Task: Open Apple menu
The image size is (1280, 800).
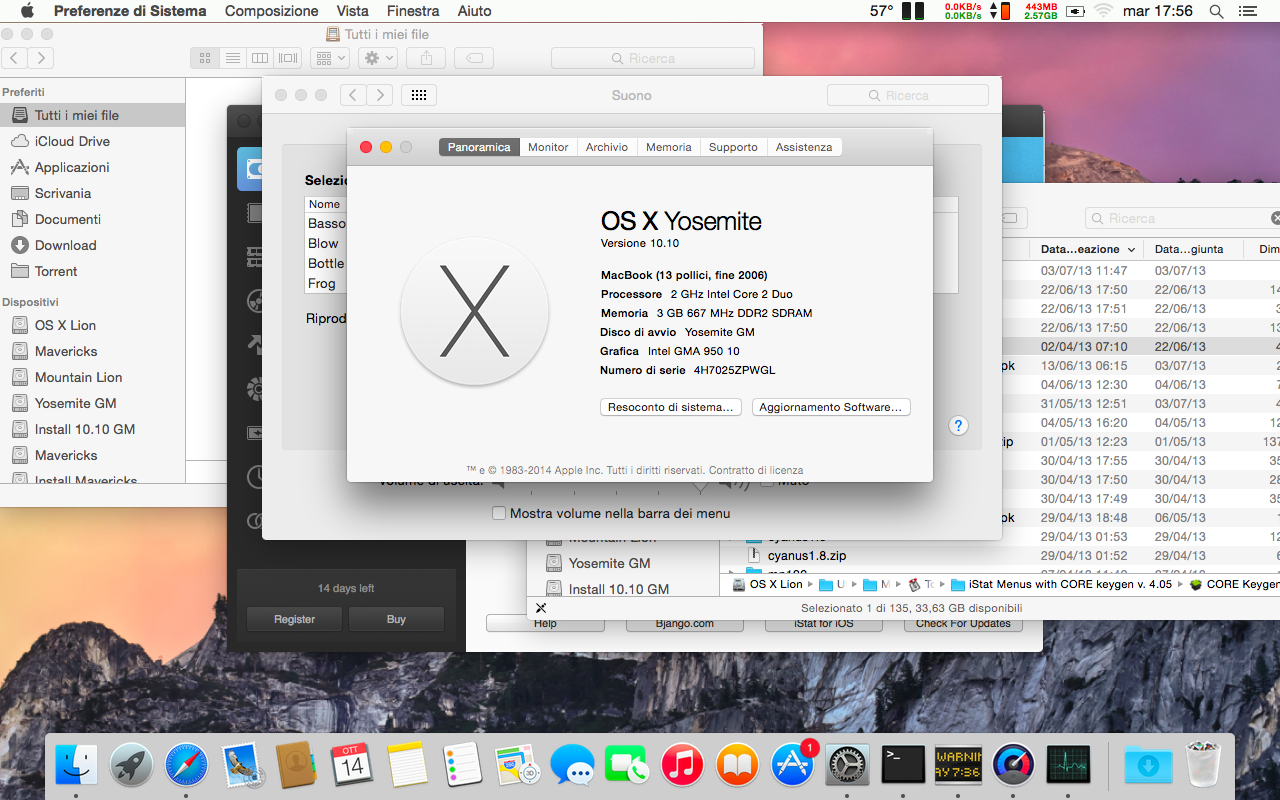Action: (27, 11)
